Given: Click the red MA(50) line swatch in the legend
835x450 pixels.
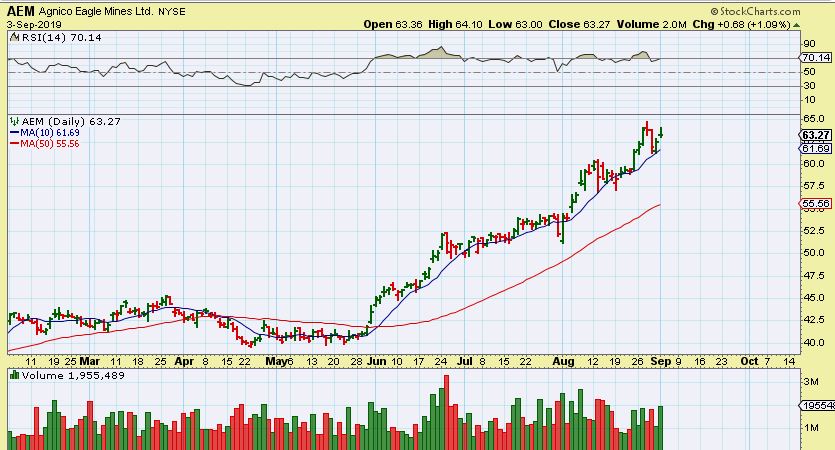Looking at the screenshot, I should pos(14,144).
